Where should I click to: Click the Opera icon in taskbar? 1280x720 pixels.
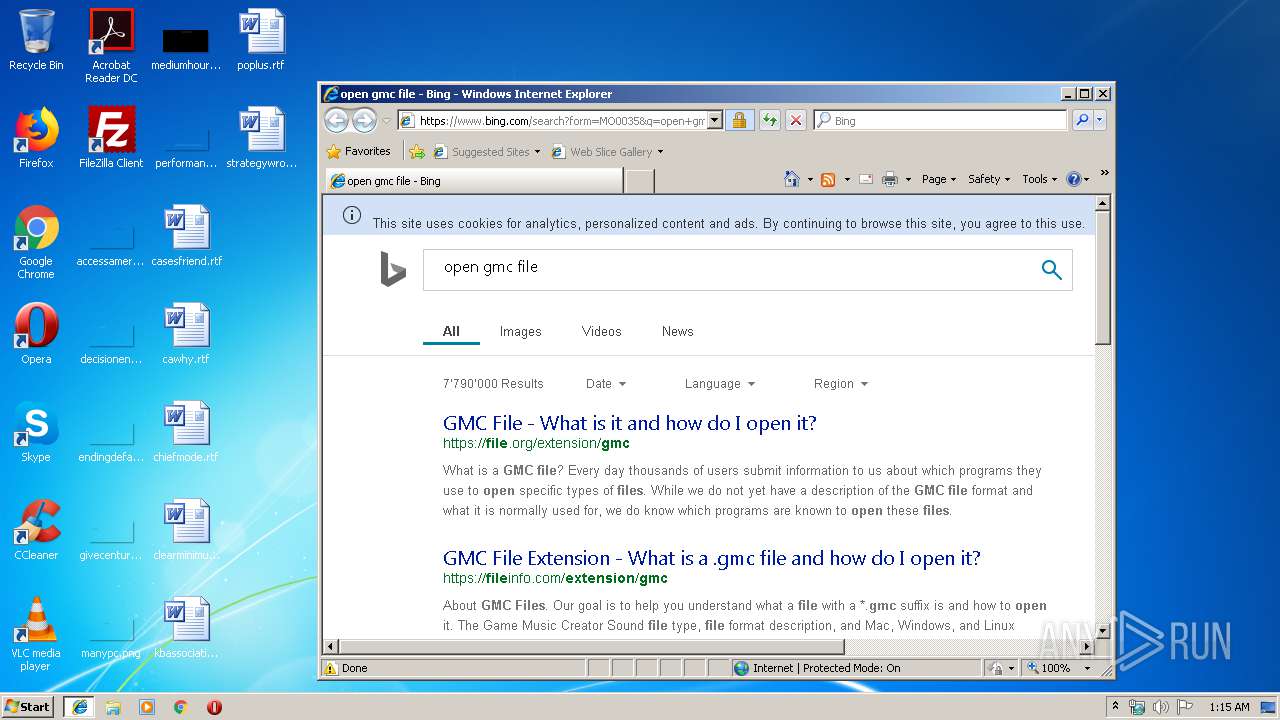[x=214, y=707]
